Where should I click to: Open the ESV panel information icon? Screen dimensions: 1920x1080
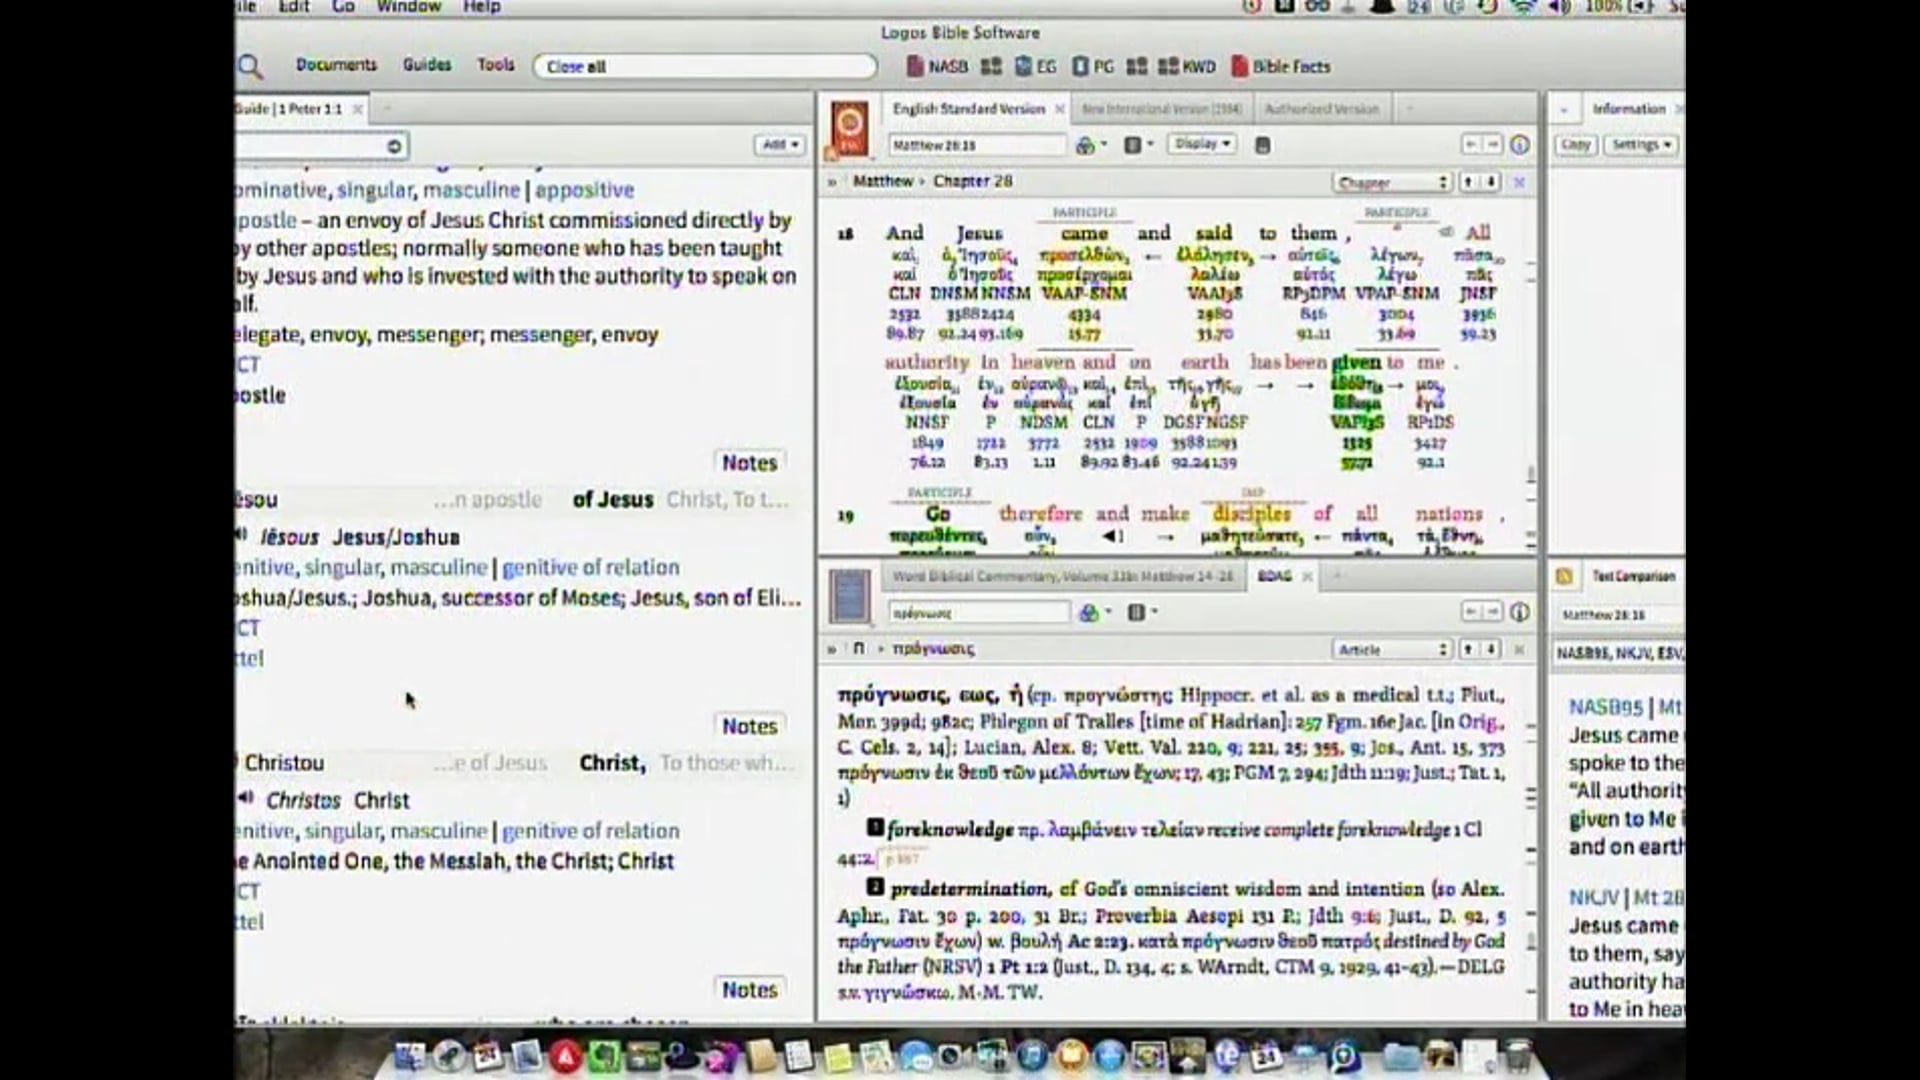tap(1522, 144)
